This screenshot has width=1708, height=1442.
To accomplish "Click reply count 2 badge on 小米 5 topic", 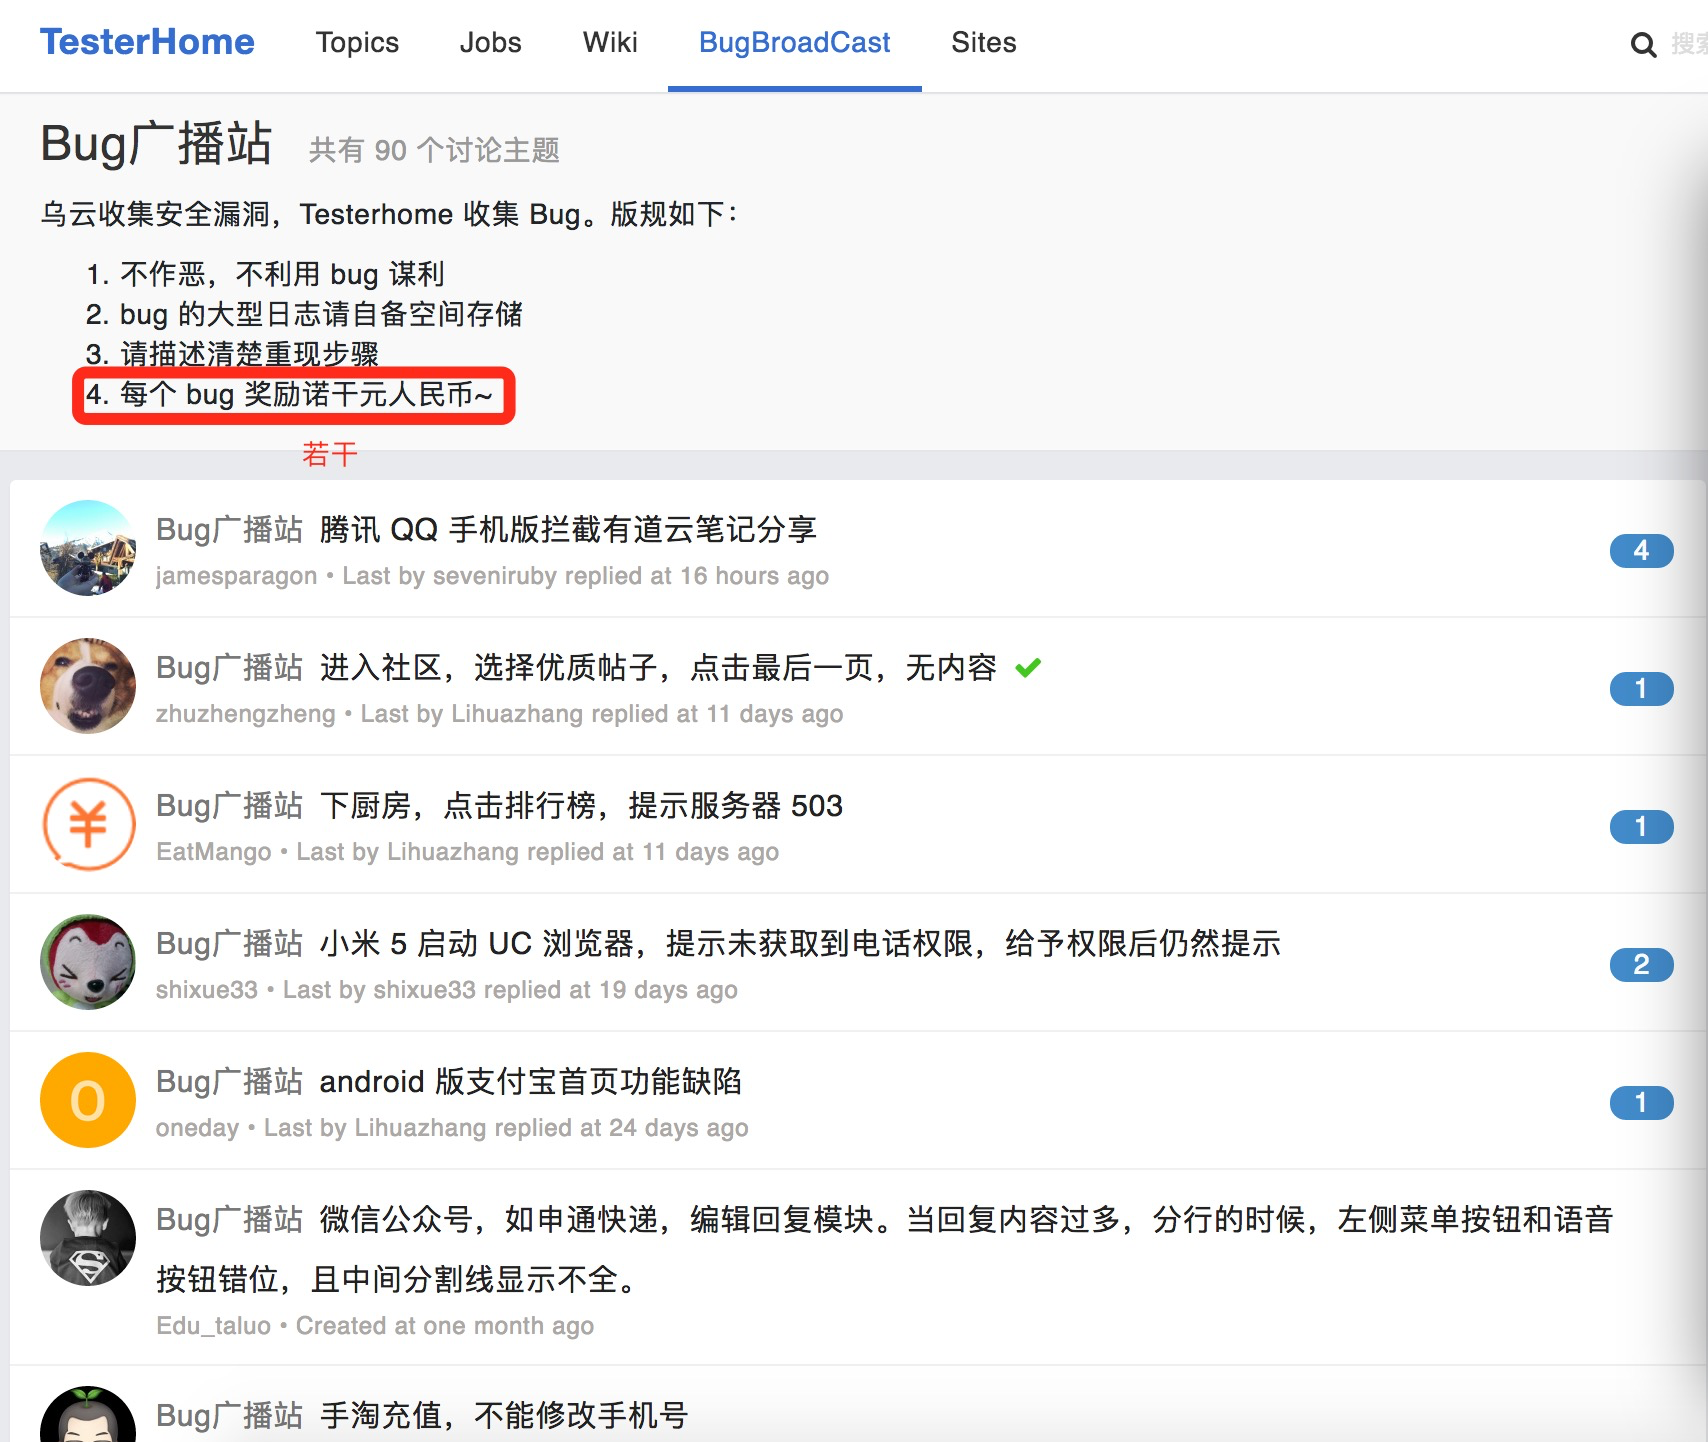I will (1641, 964).
